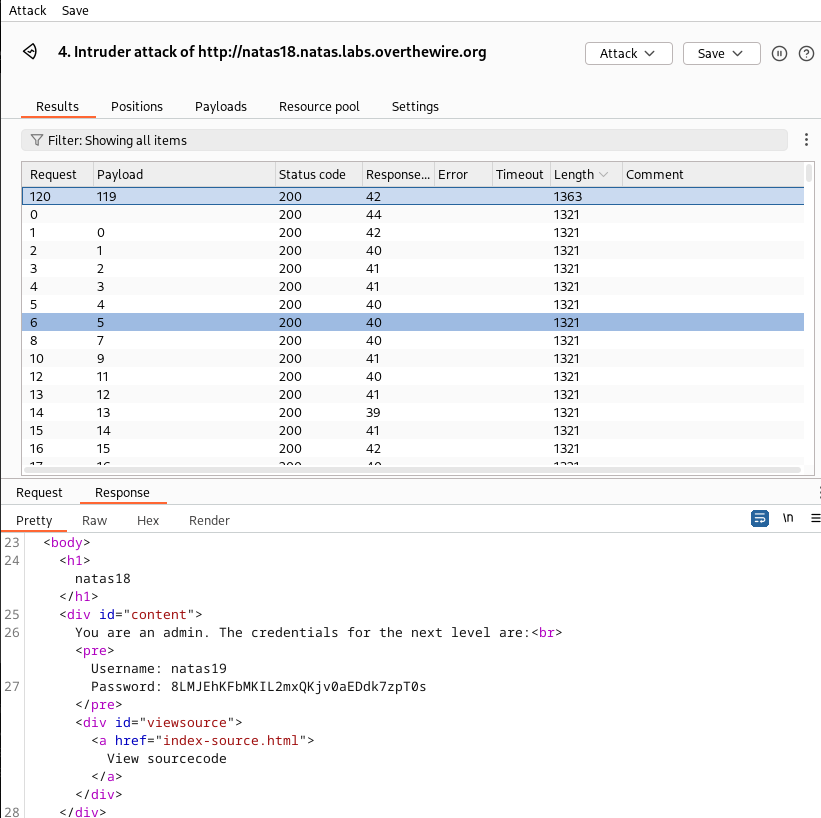Click the Comment column header
This screenshot has height=818, width=821.
pos(713,174)
